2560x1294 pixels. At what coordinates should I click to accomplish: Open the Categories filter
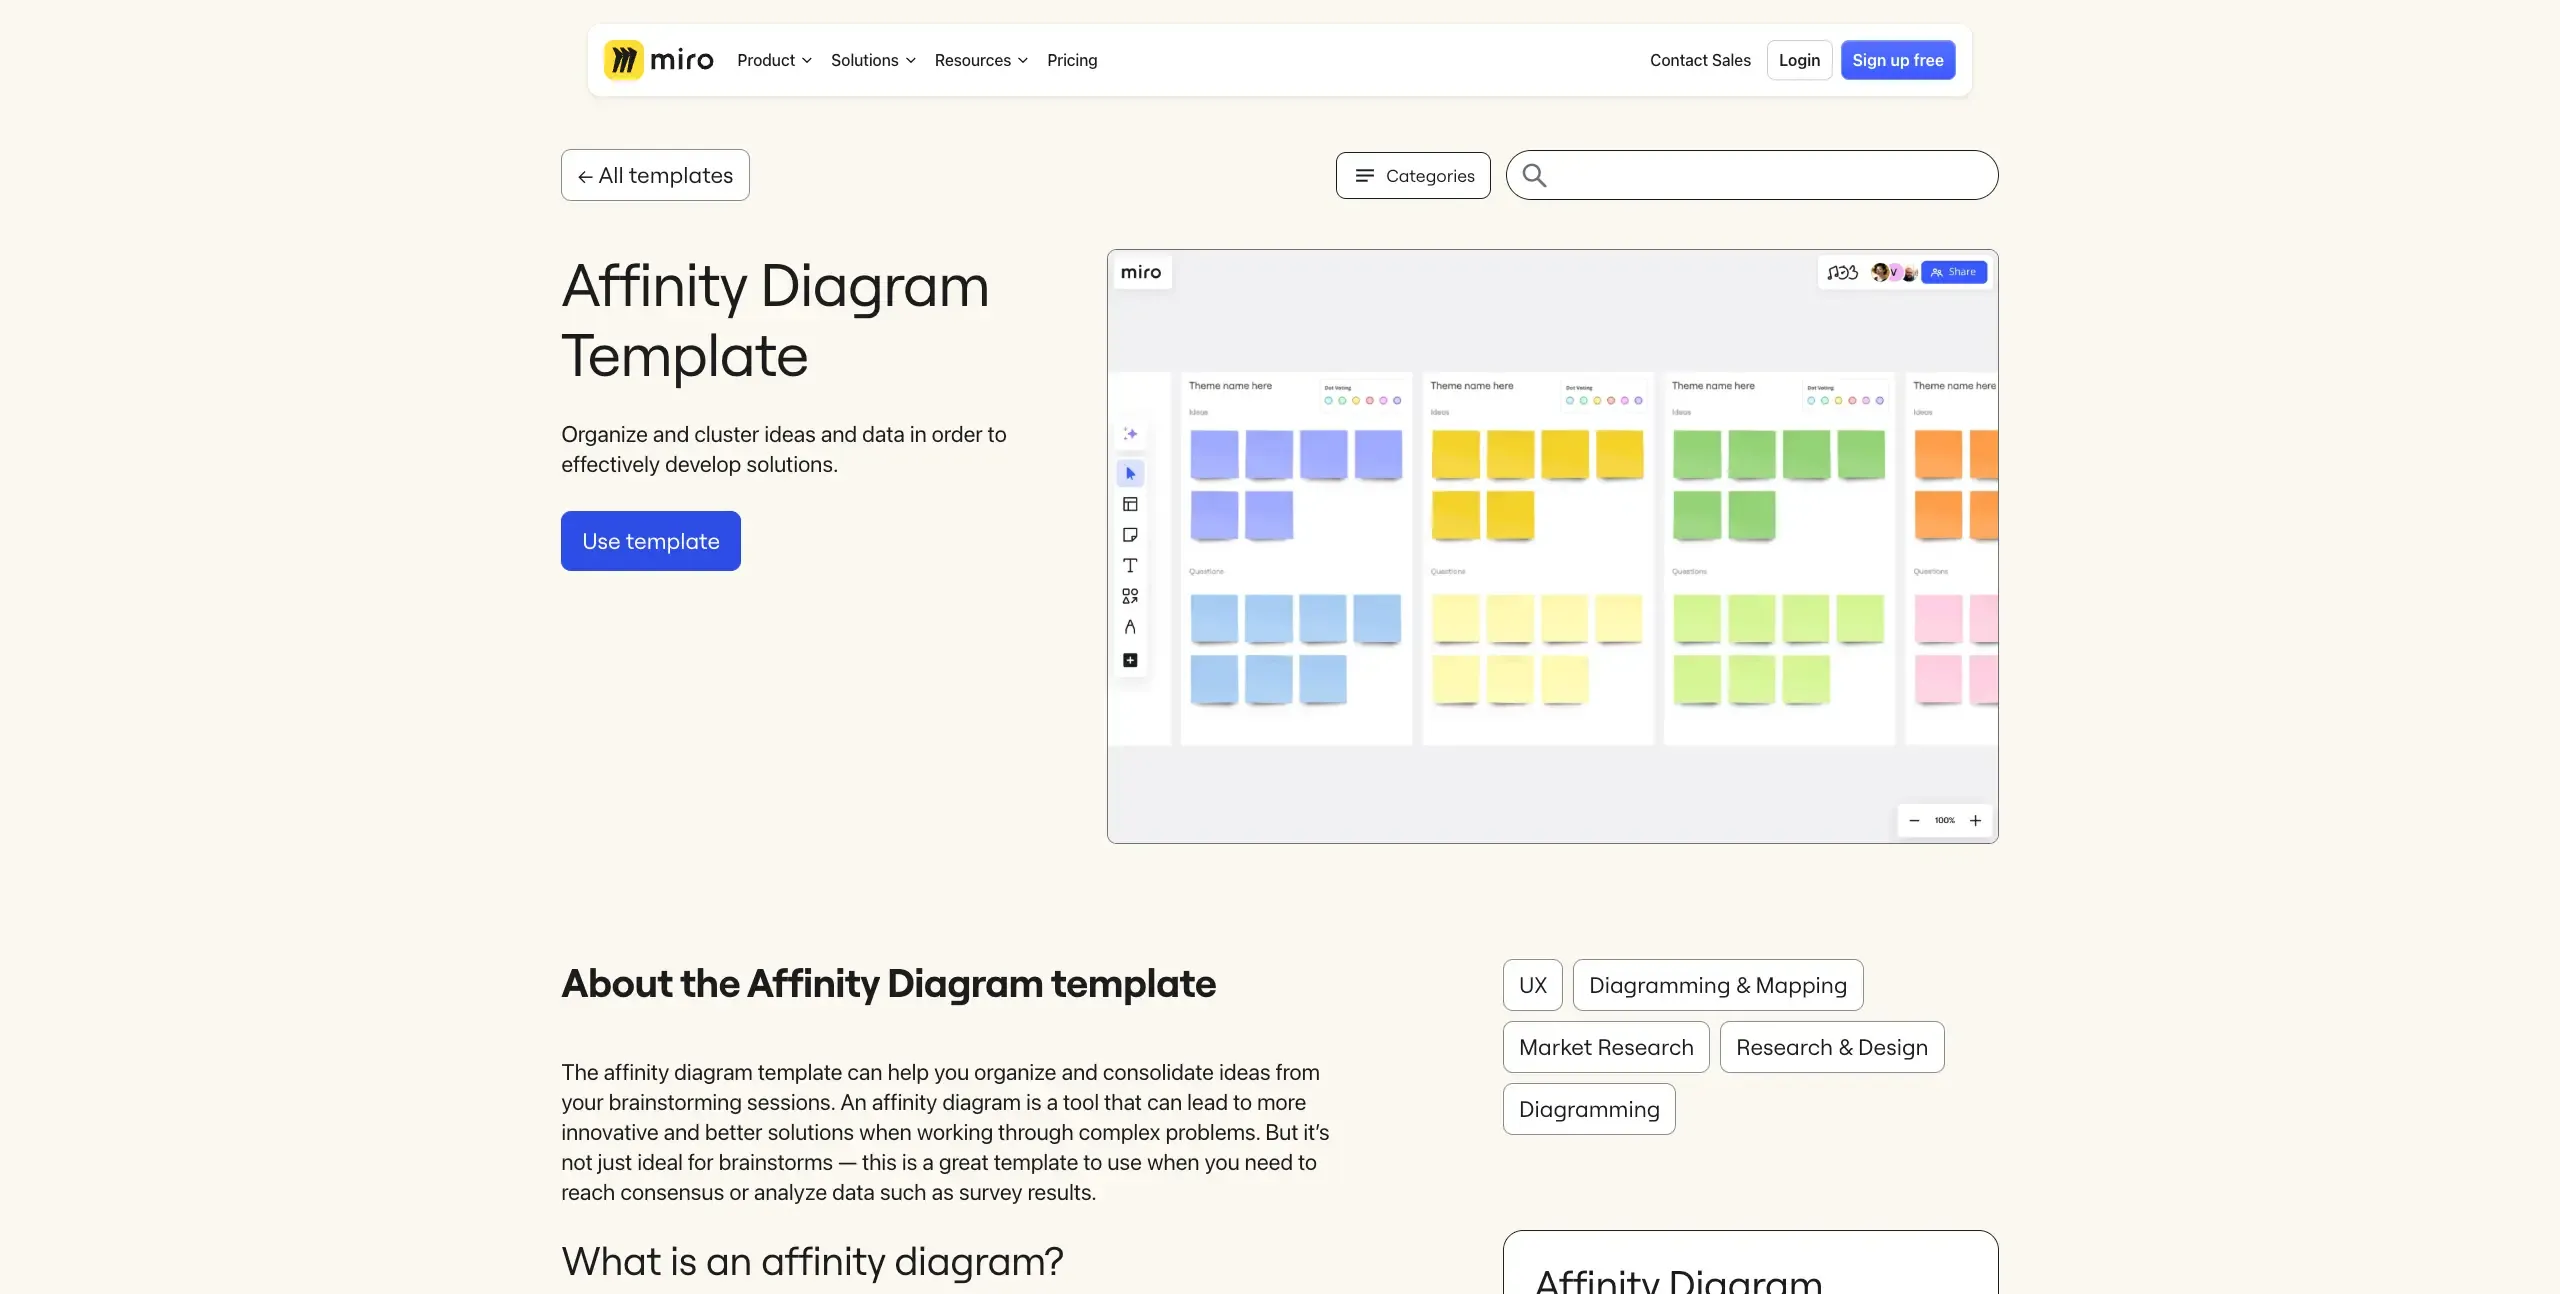(x=1412, y=175)
